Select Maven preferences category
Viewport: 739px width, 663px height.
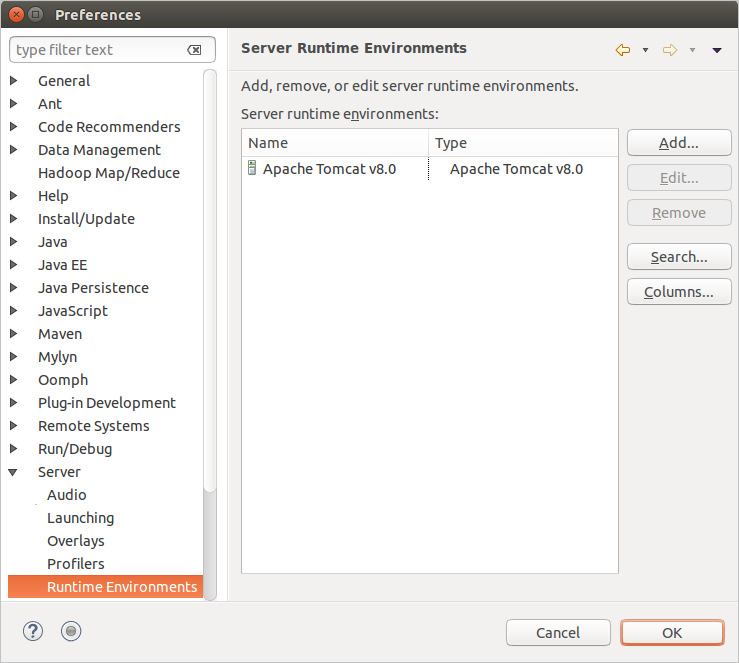pos(60,334)
